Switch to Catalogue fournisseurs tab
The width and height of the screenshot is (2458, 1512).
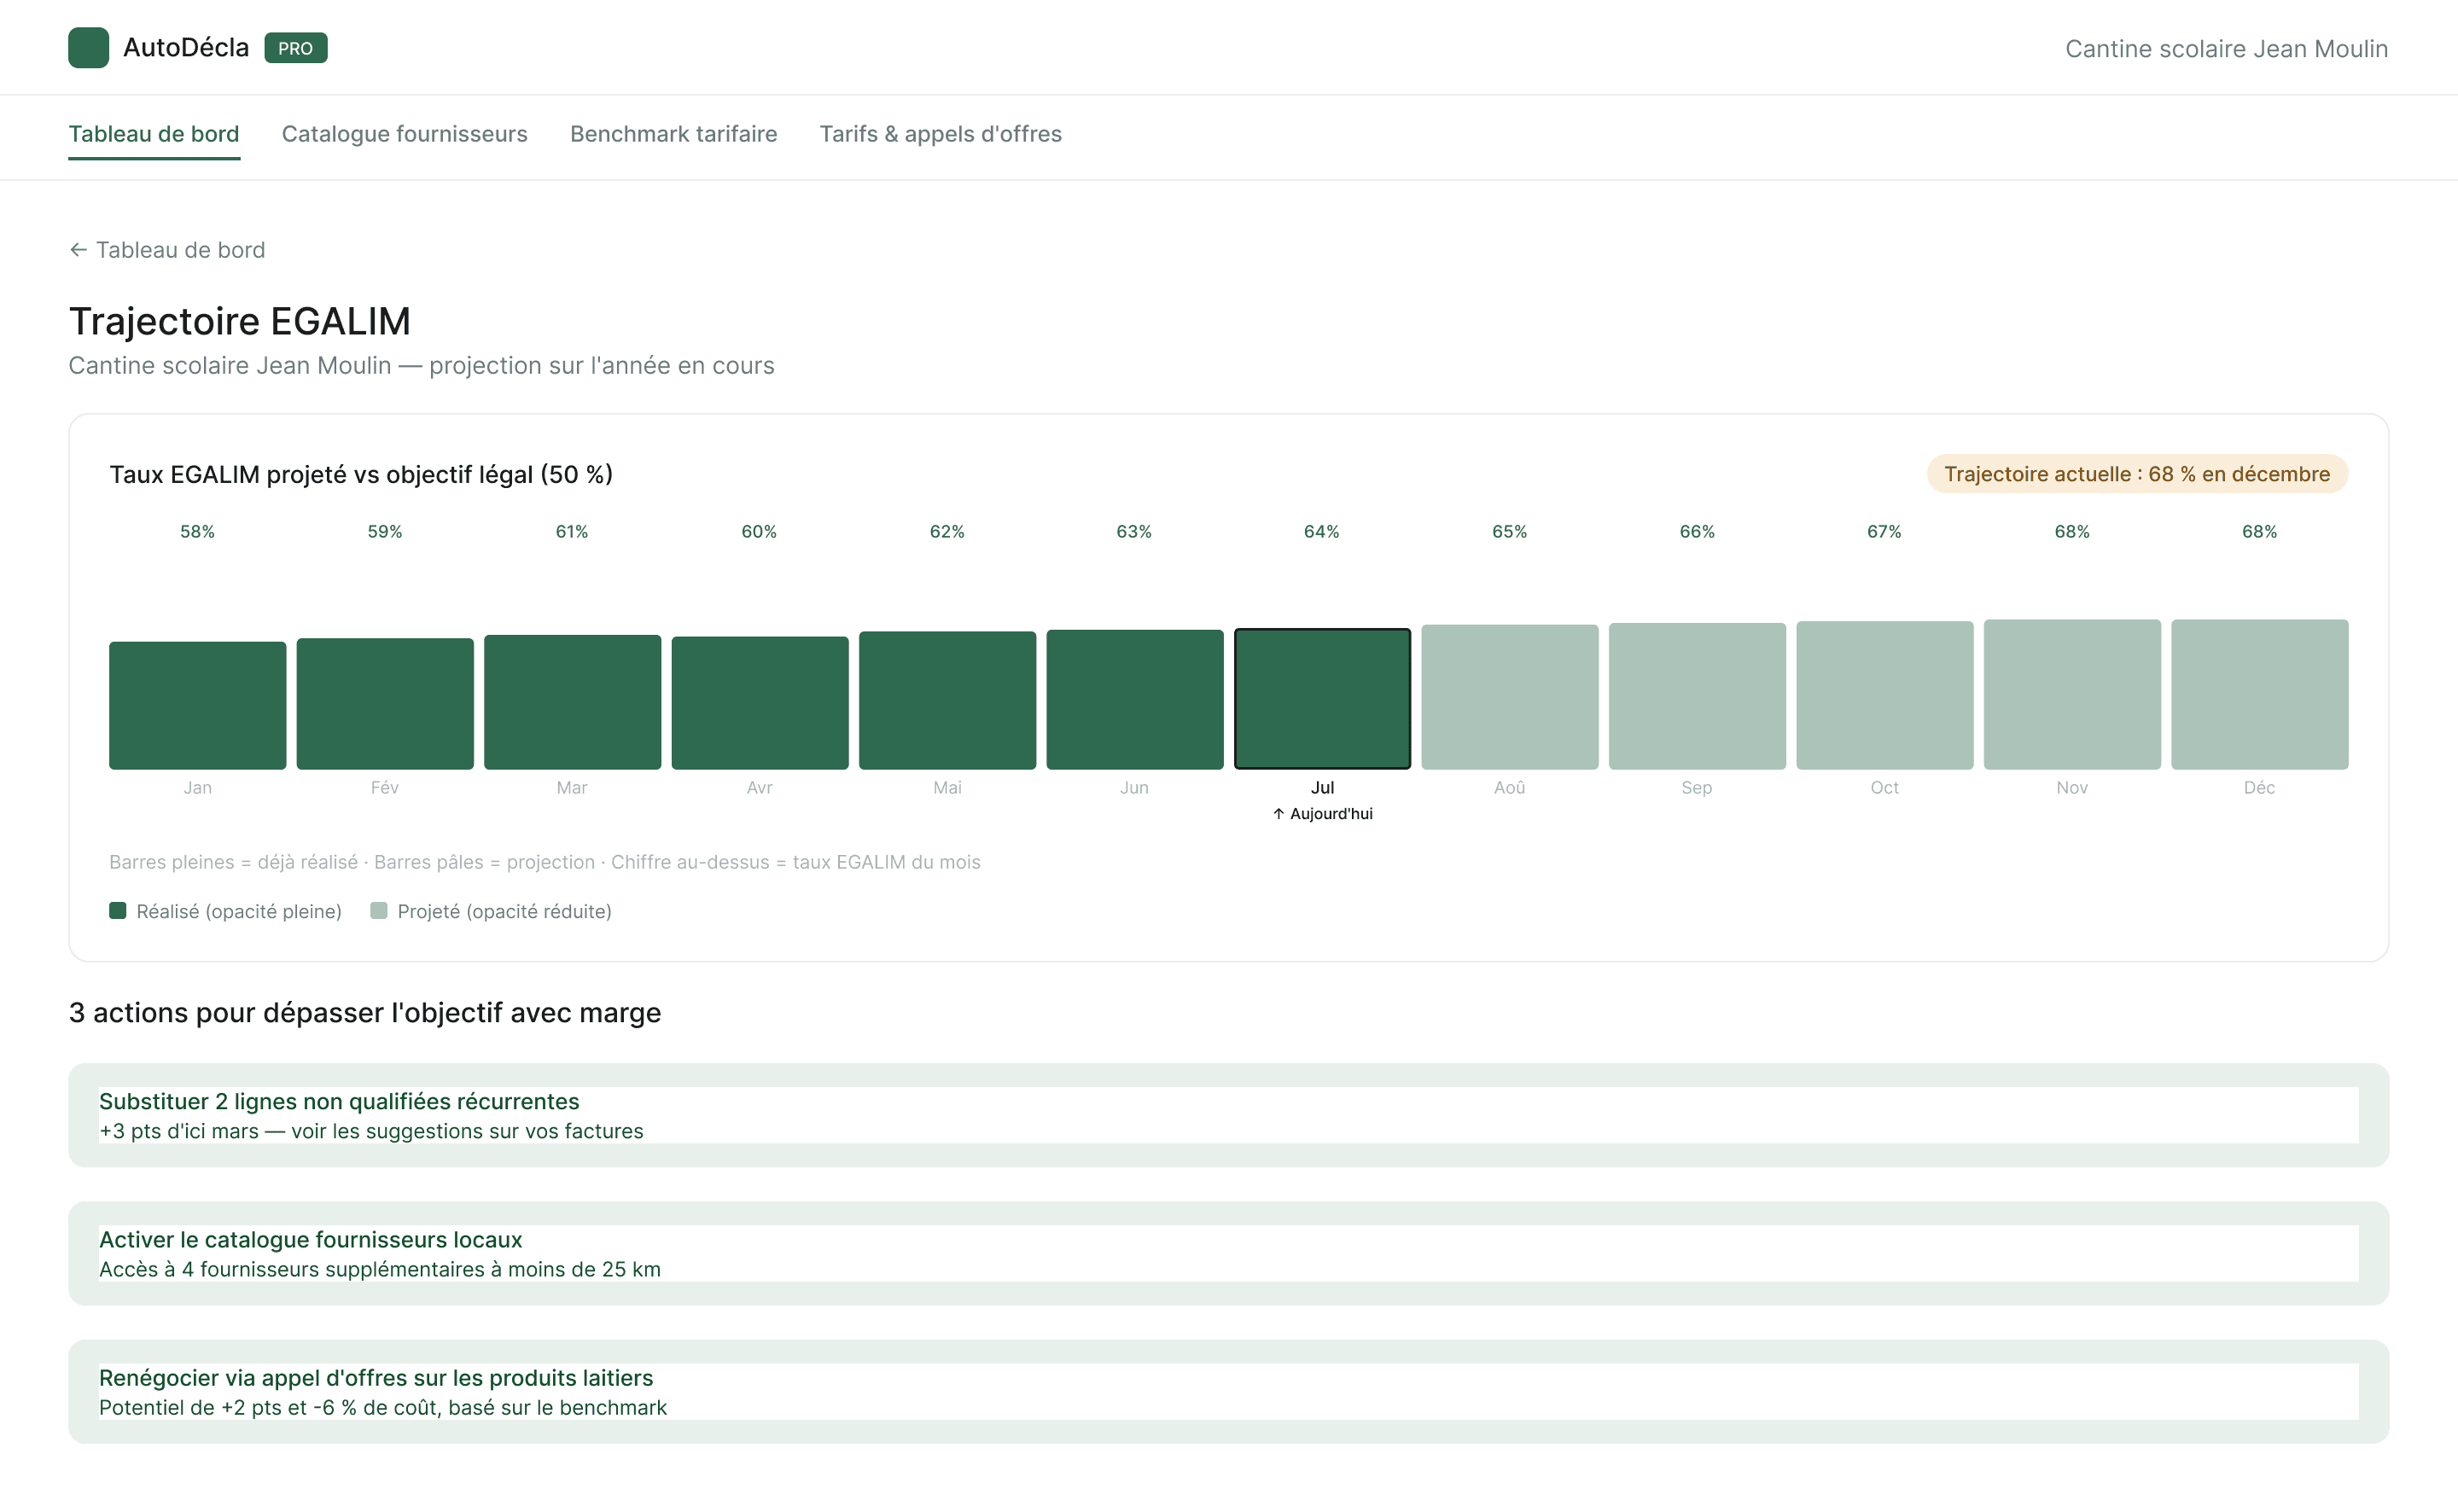(x=404, y=134)
